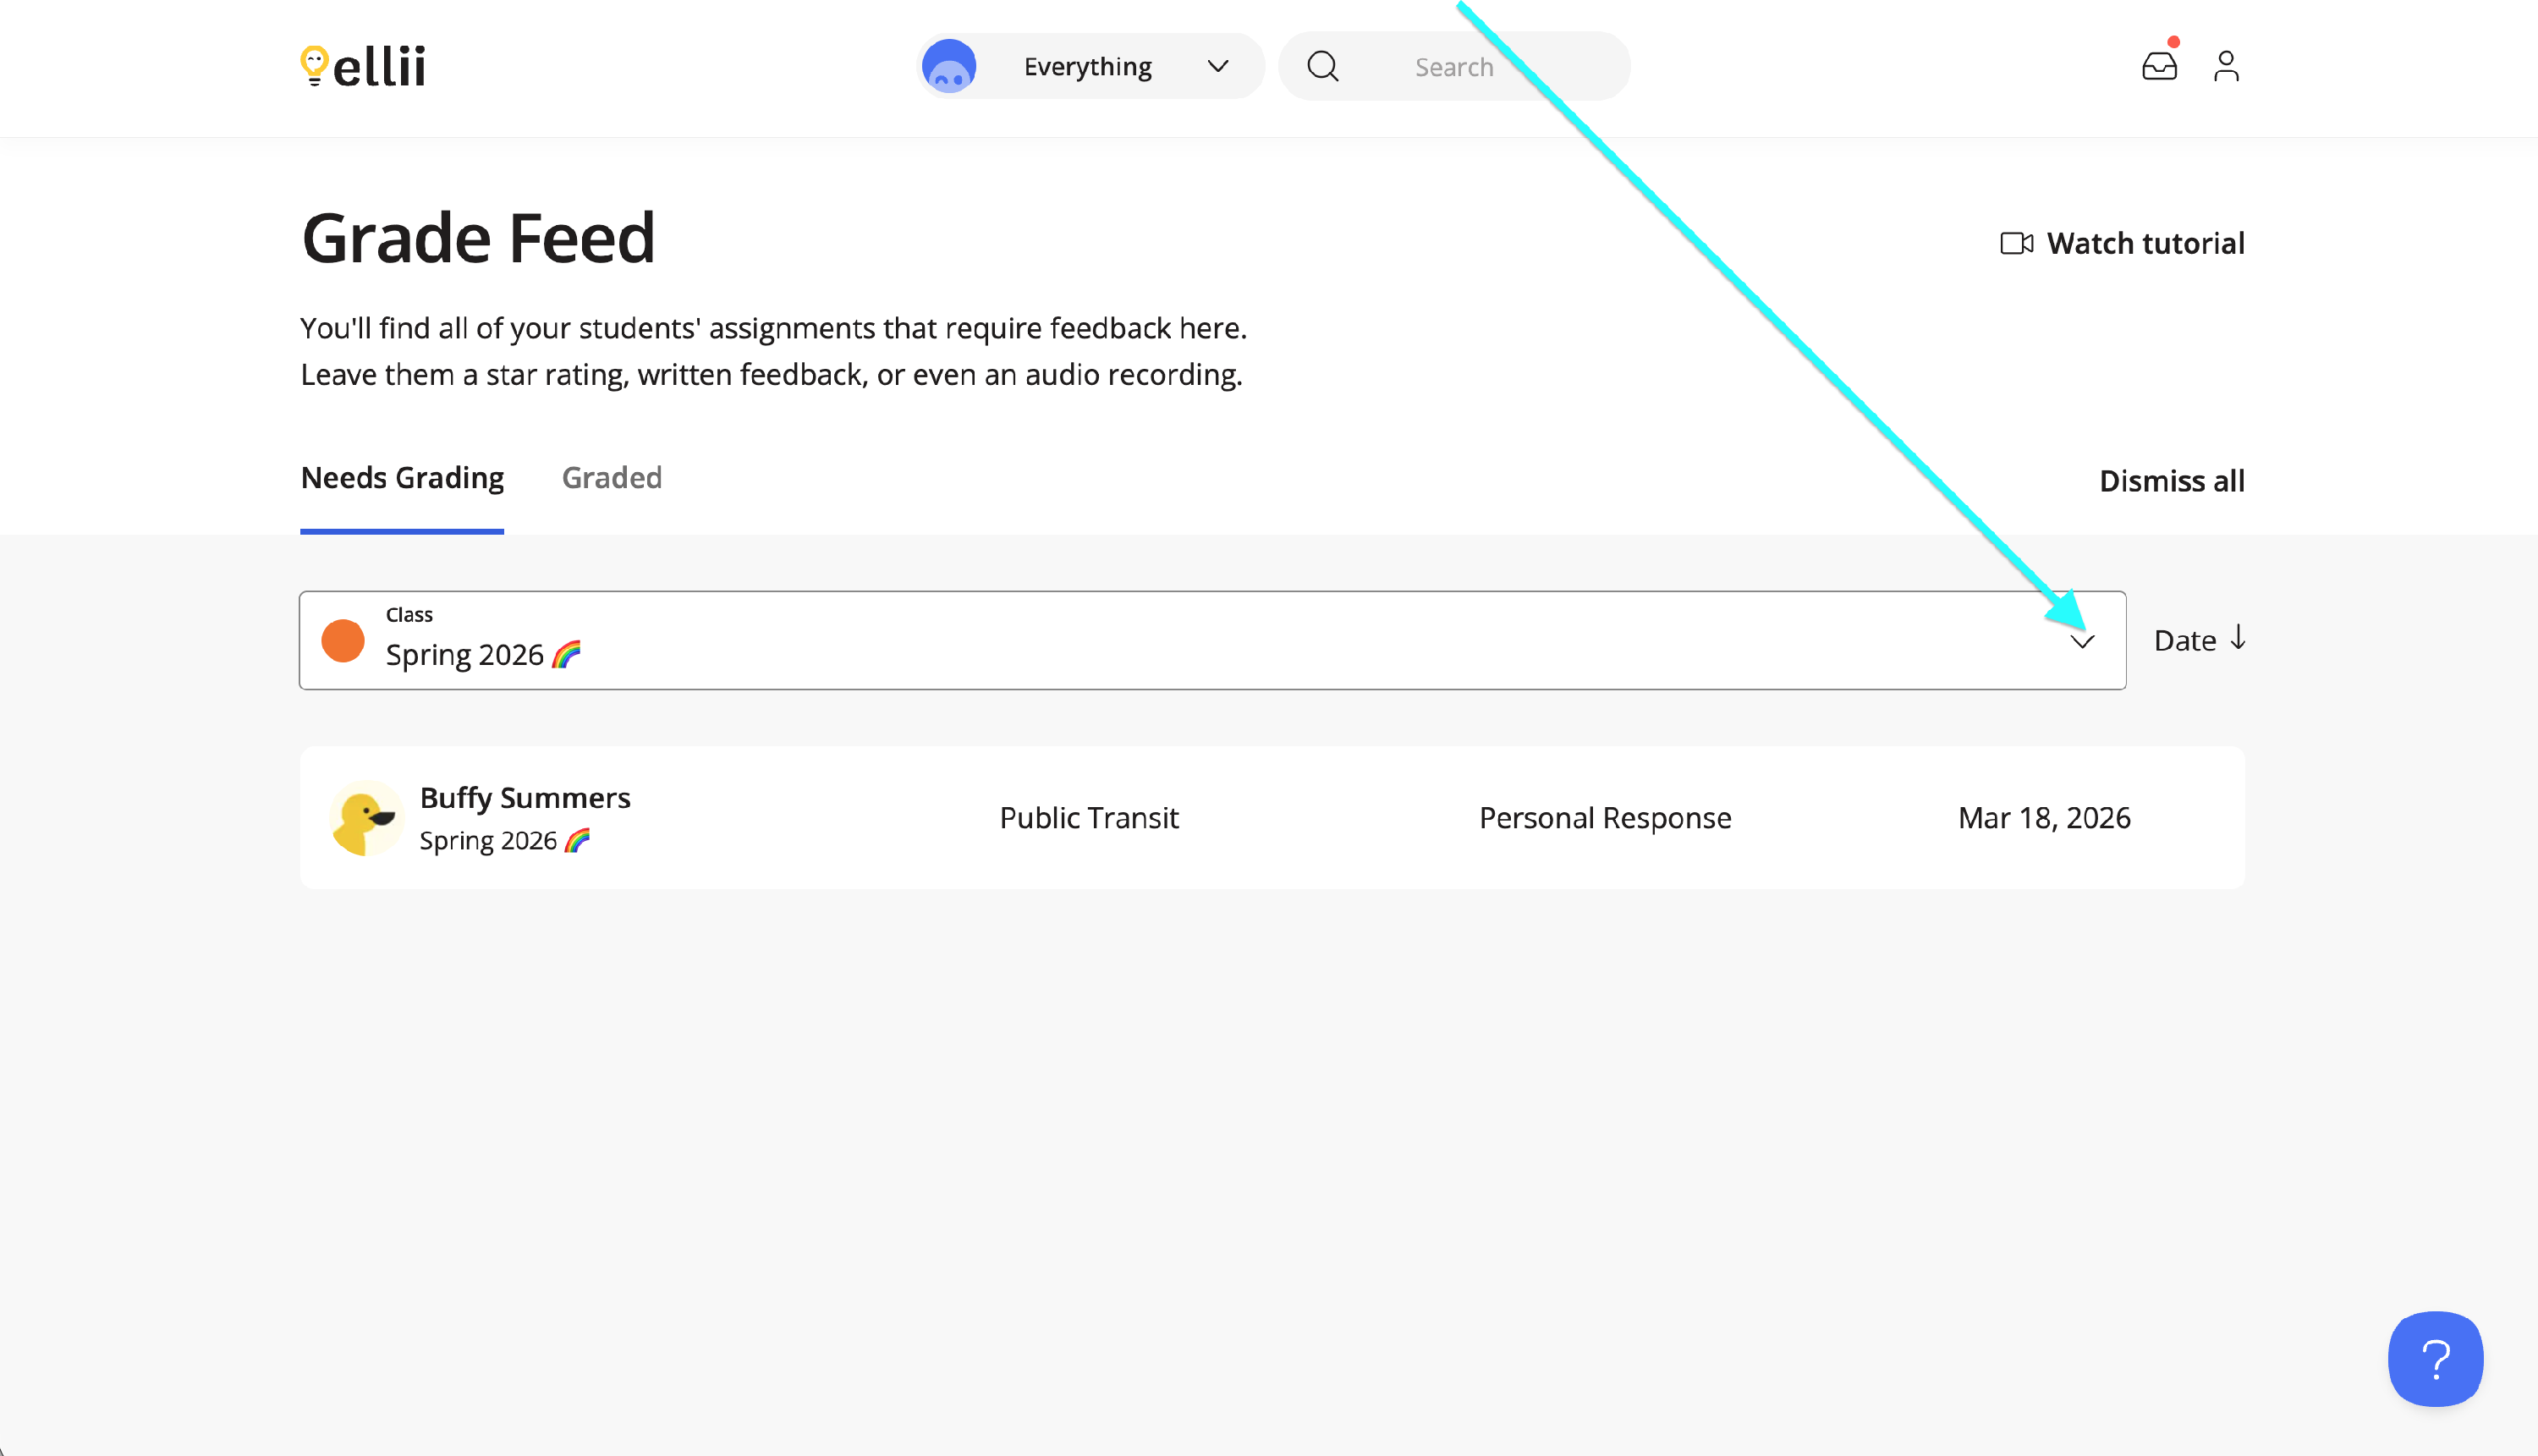Open the user profile icon
This screenshot has height=1456, width=2538.
pyautogui.click(x=2226, y=66)
